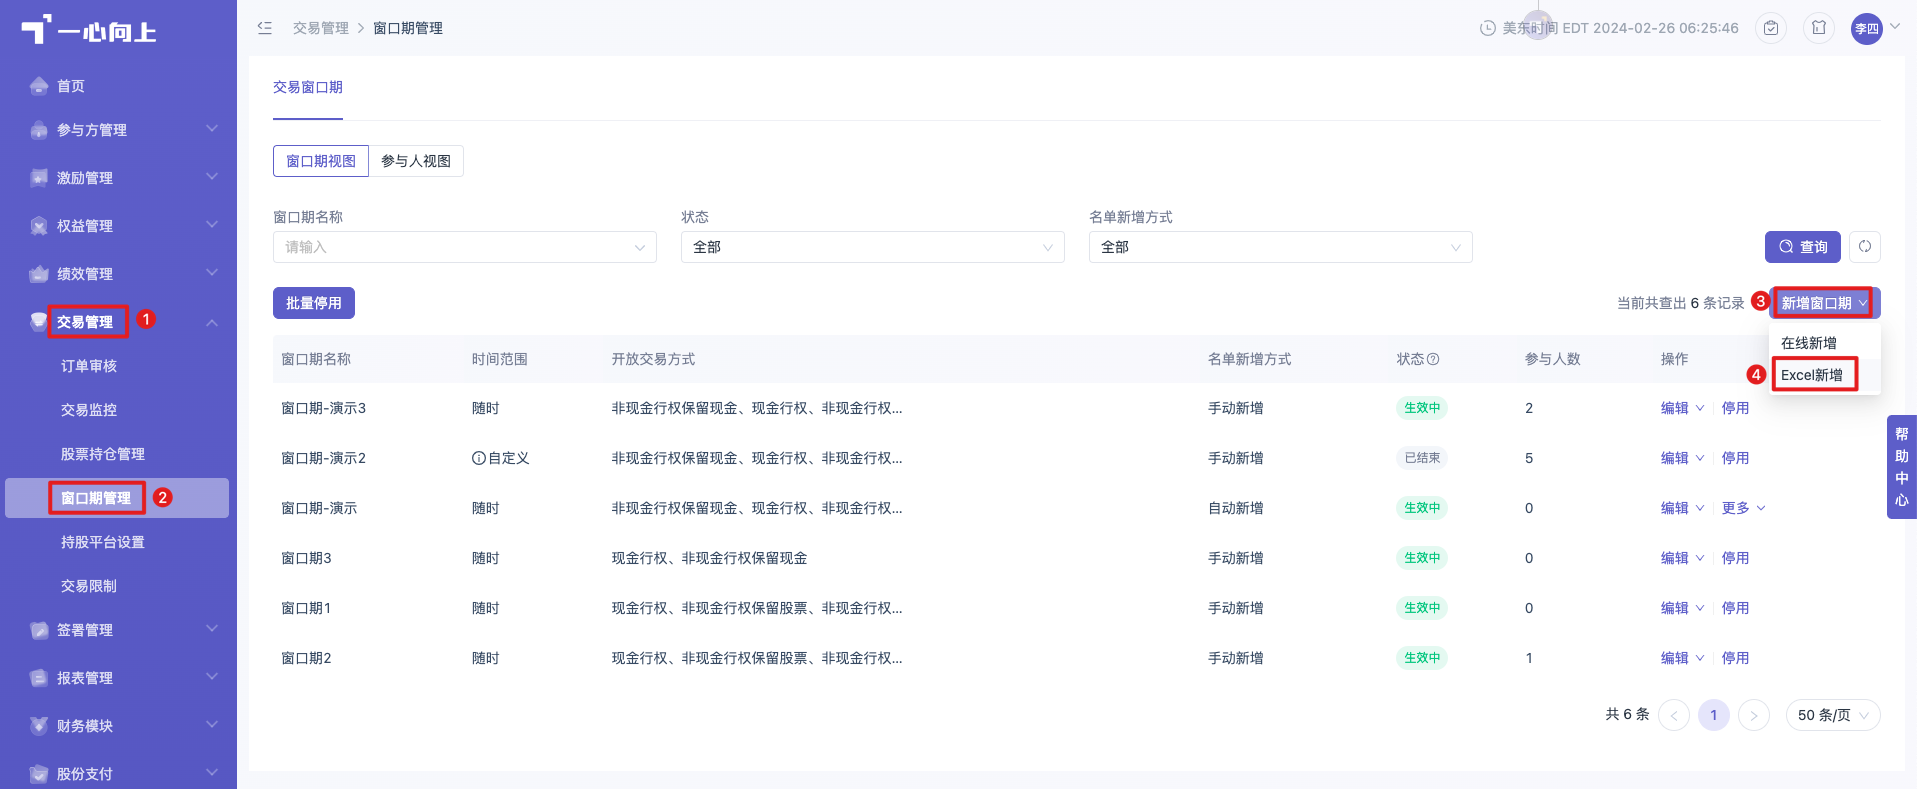
Task: Click the reset refresh icon beside 查询
Action: (1865, 247)
